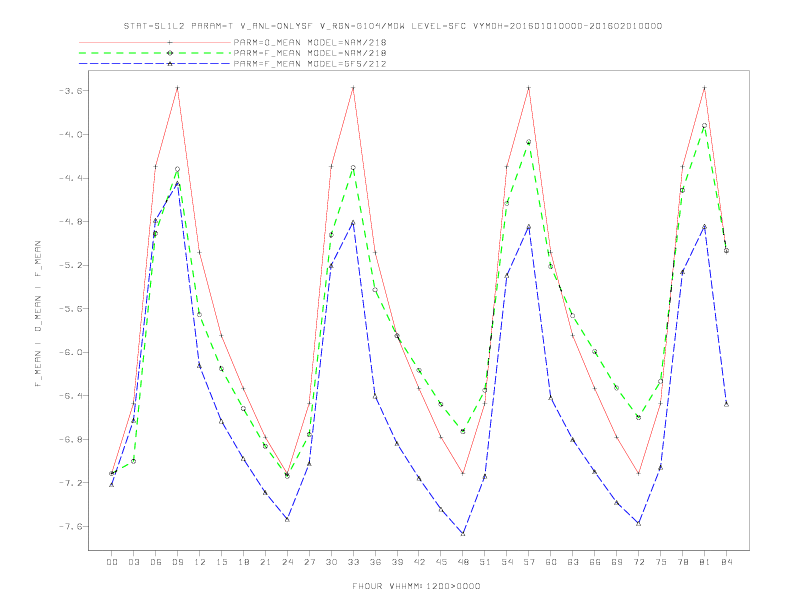Click the blue GFS triangle marker at hour 24
The height and width of the screenshot is (612, 792).
pyautogui.click(x=287, y=519)
